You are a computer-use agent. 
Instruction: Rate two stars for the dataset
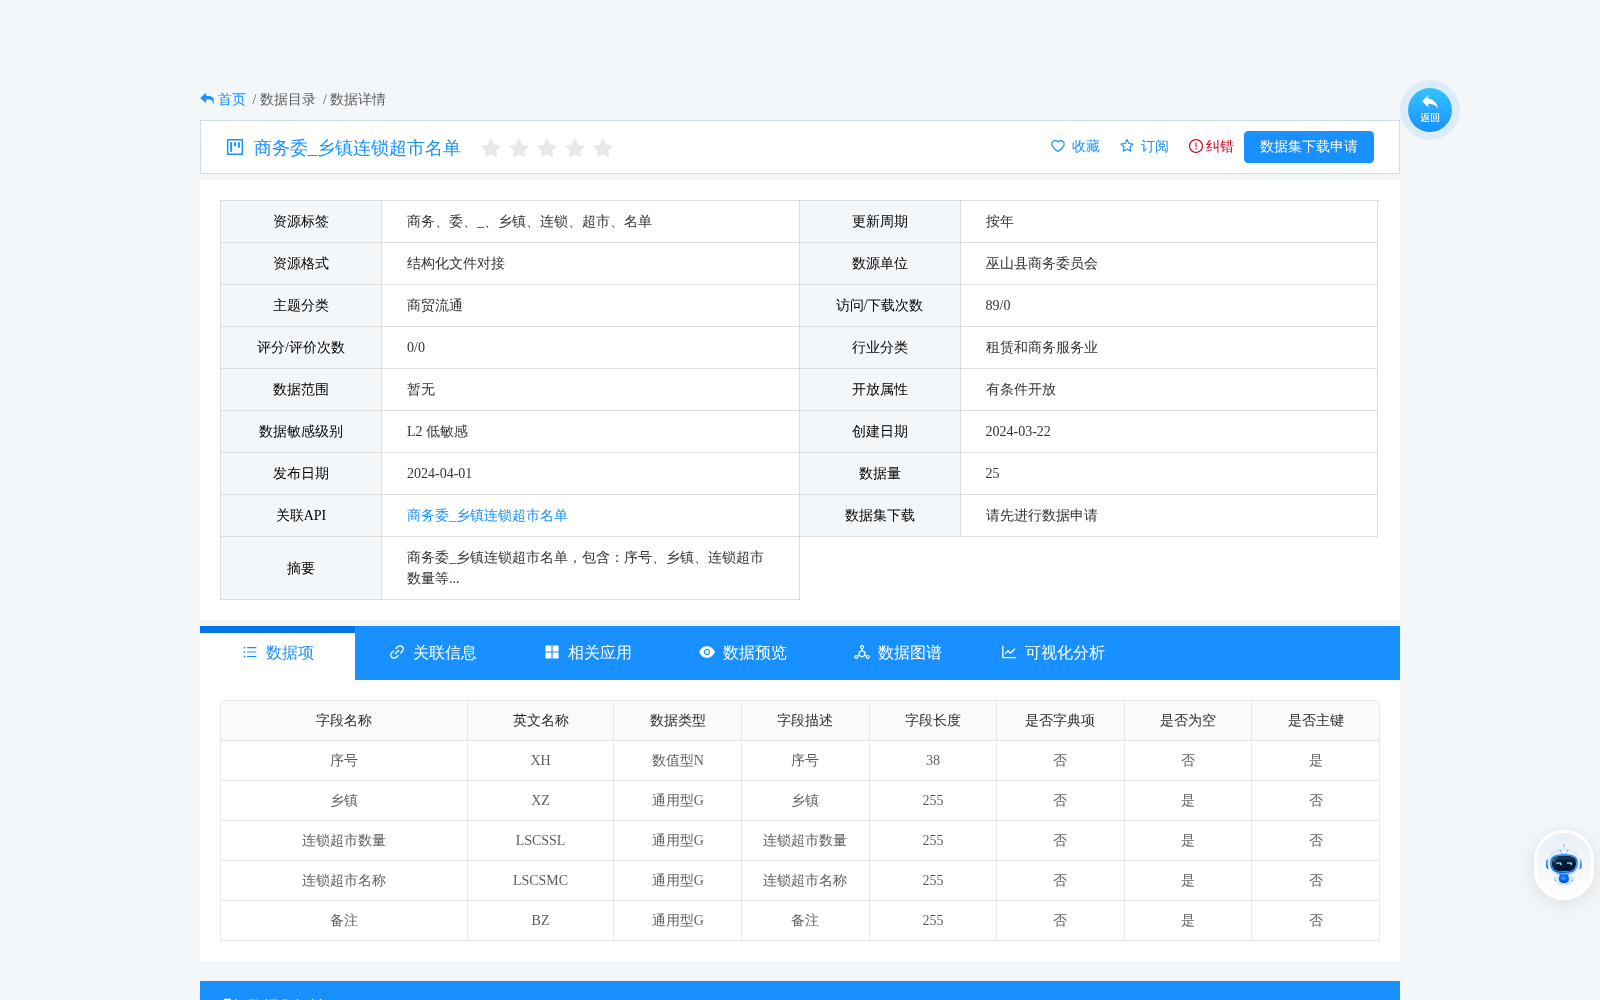click(x=519, y=148)
